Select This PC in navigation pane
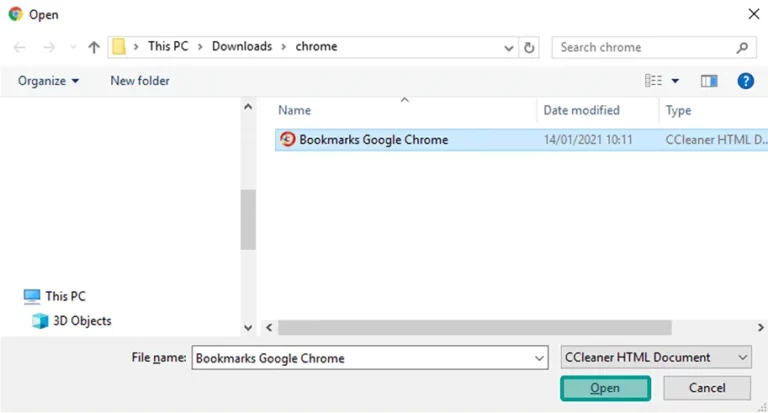Screen dimensions: 768x413 (x=54, y=296)
